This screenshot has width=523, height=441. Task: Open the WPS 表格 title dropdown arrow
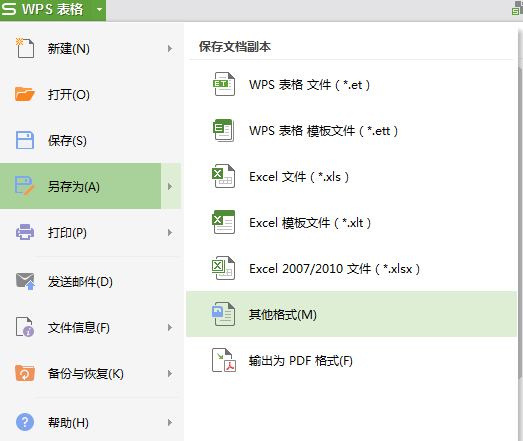99,9
